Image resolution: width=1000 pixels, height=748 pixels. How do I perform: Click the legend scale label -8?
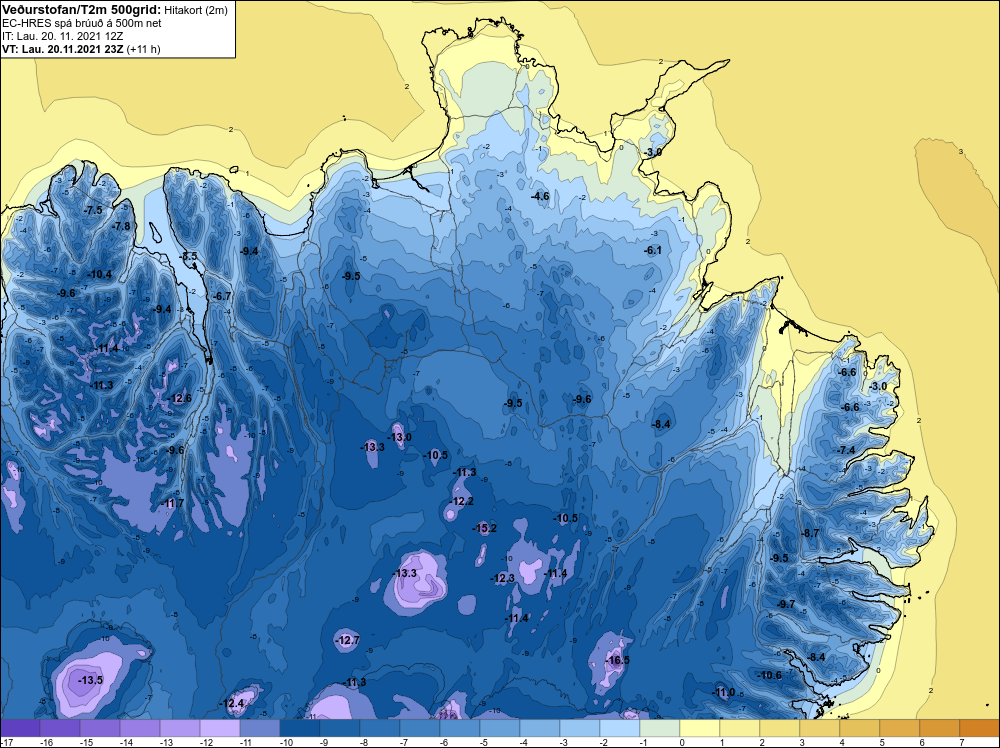(364, 743)
